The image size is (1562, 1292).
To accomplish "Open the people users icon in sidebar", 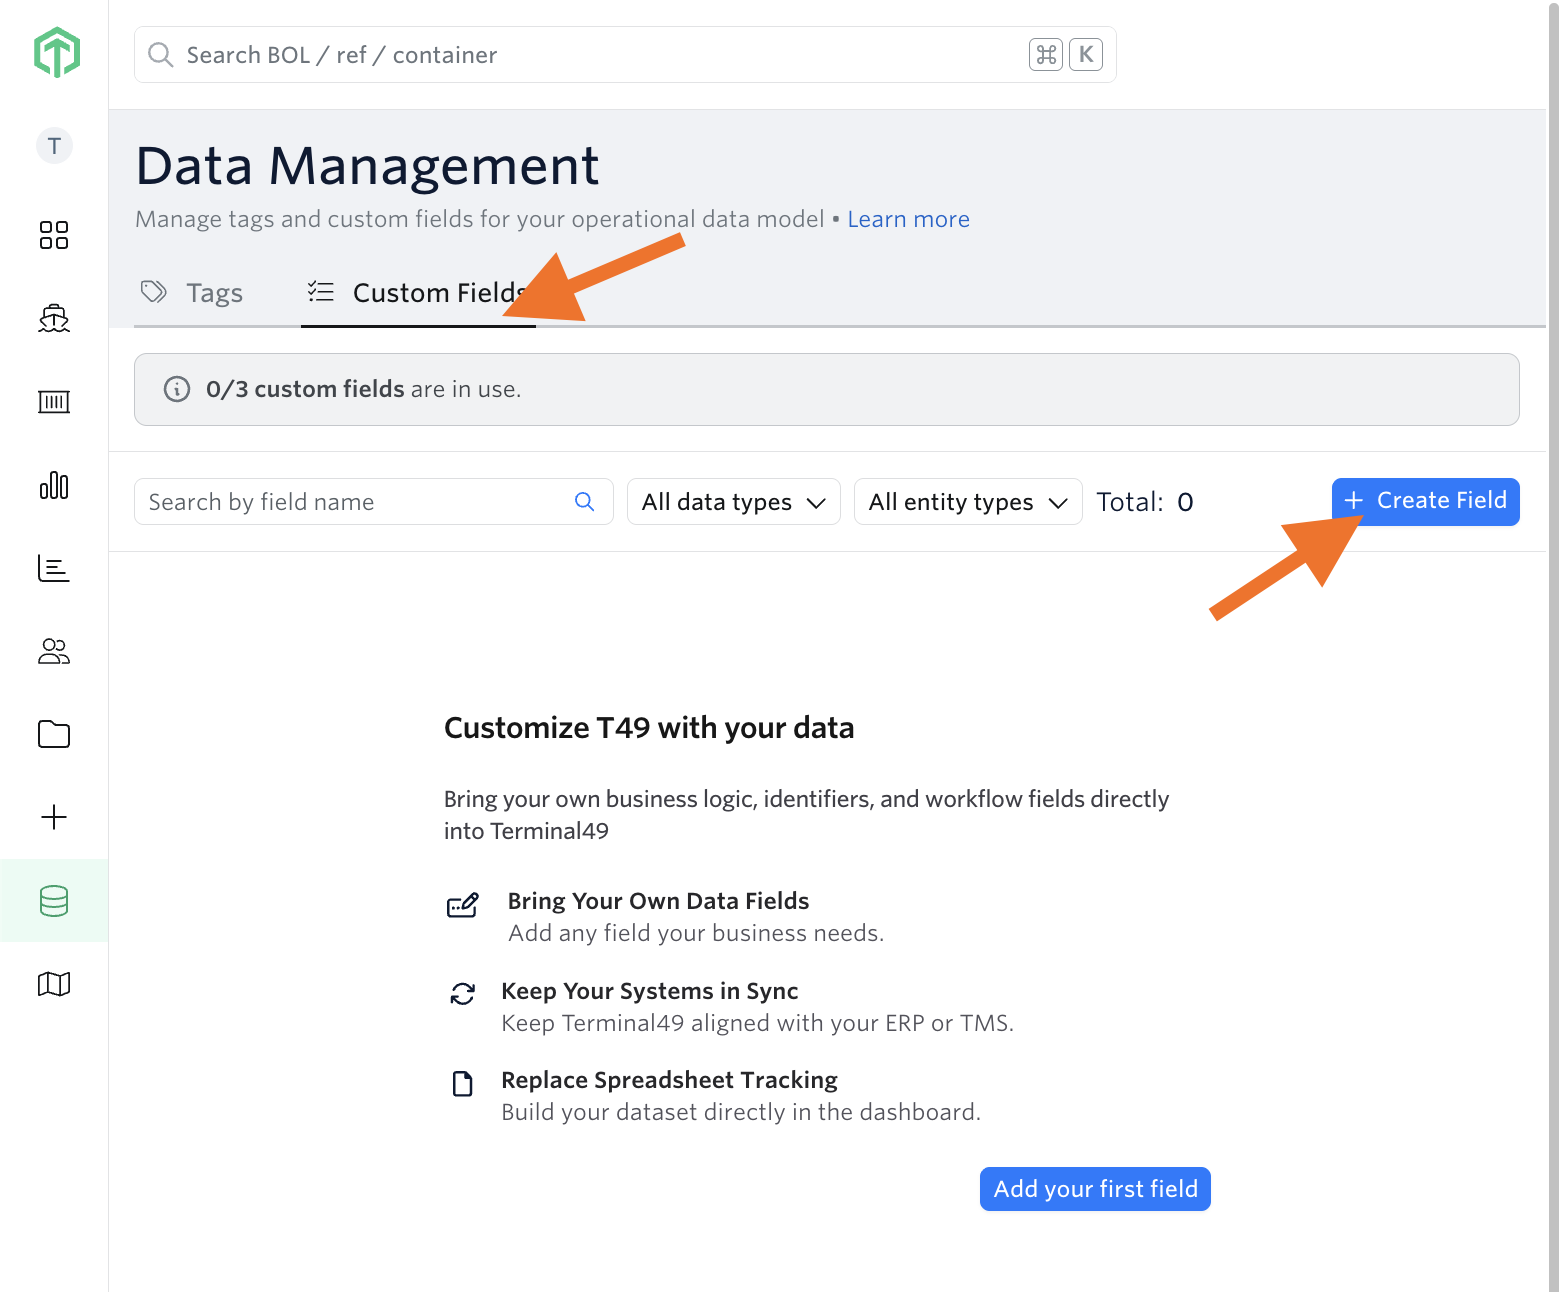I will click(x=54, y=651).
